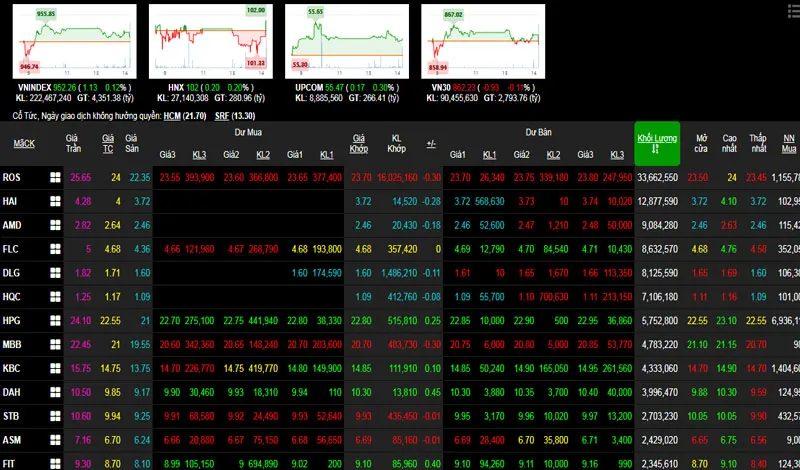Select the DLG ticker symbol
This screenshot has height=470, width=800.
11,273
